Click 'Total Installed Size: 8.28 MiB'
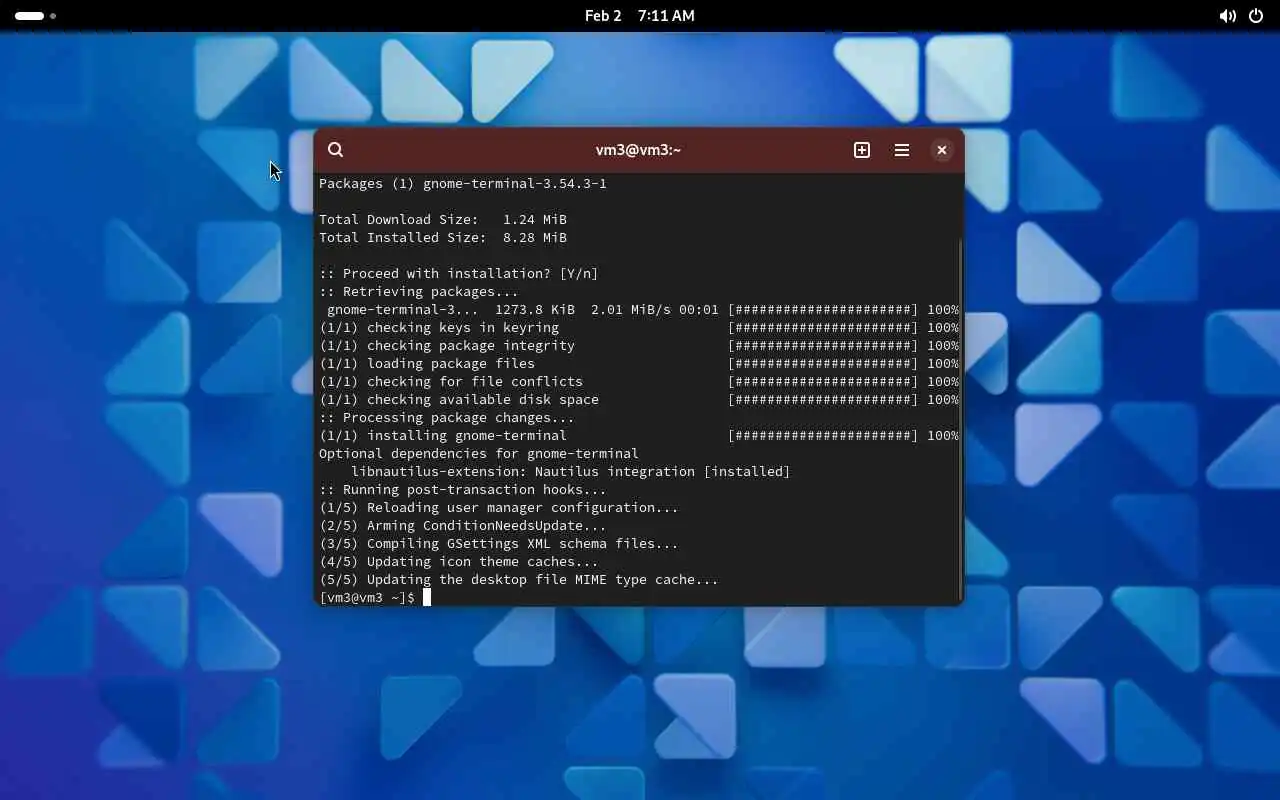 [x=443, y=237]
